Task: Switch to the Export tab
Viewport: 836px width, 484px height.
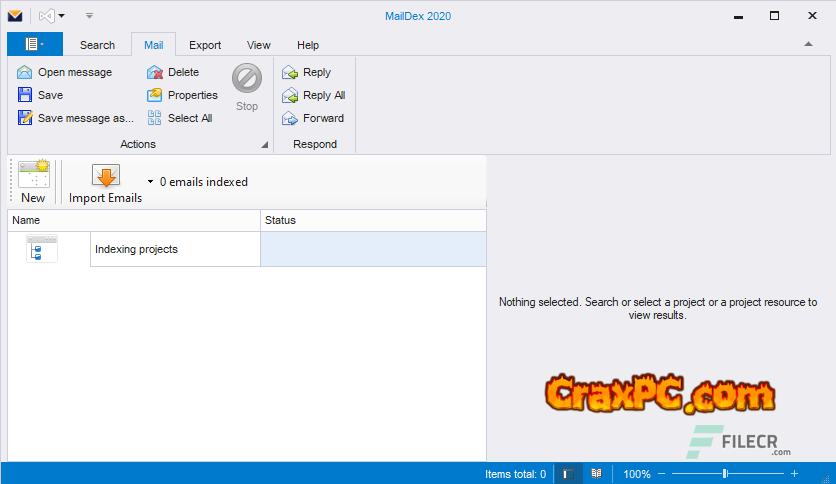Action: (205, 45)
